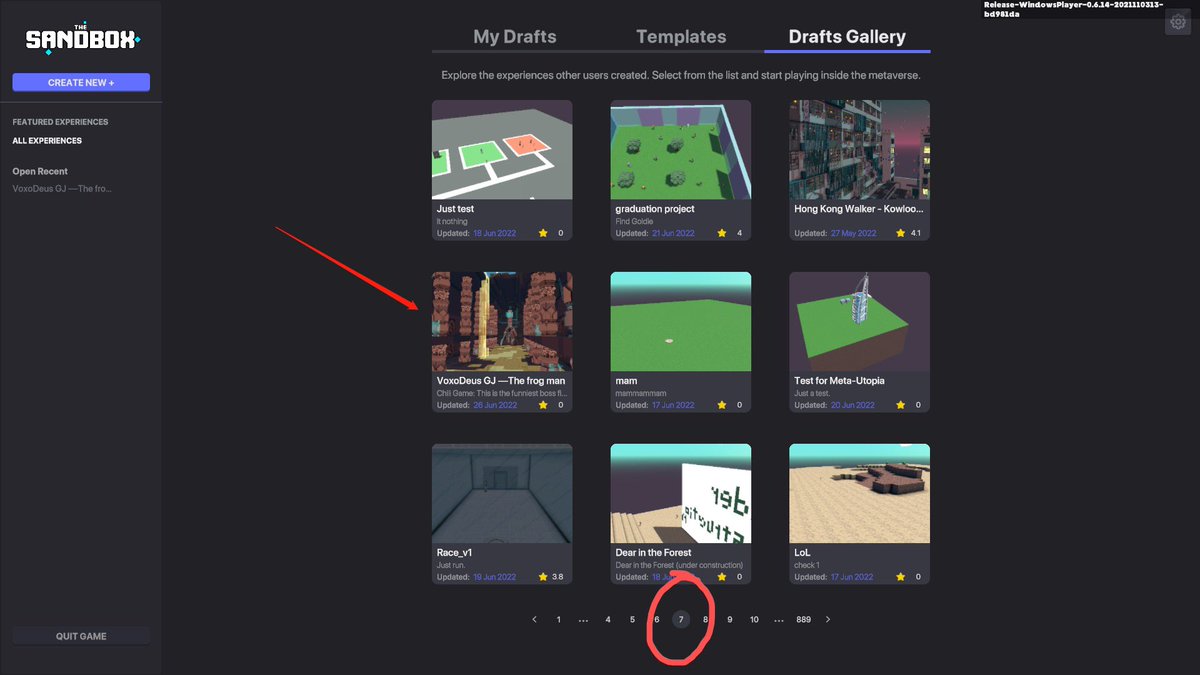Image resolution: width=1200 pixels, height=675 pixels.
Task: Click the 'Dear in the Forest' title text
Action: pos(653,553)
